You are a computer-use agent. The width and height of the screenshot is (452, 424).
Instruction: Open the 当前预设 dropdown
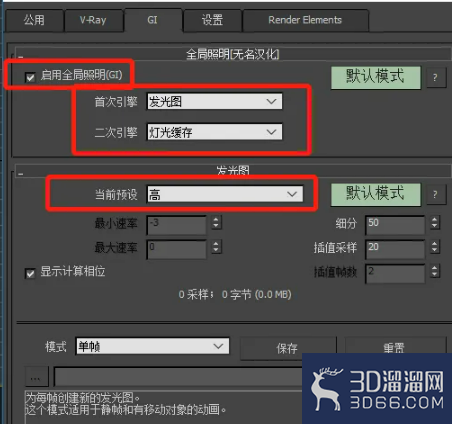tap(225, 194)
